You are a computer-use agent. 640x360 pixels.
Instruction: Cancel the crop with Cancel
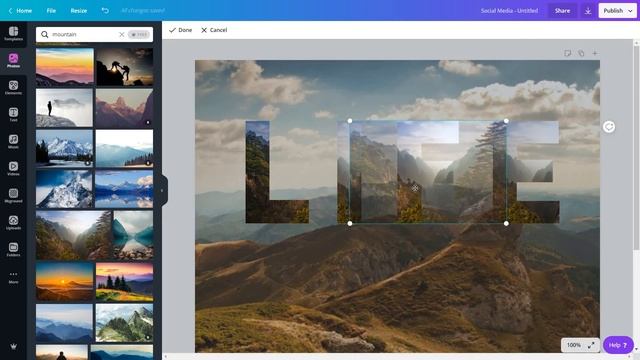[x=214, y=30]
